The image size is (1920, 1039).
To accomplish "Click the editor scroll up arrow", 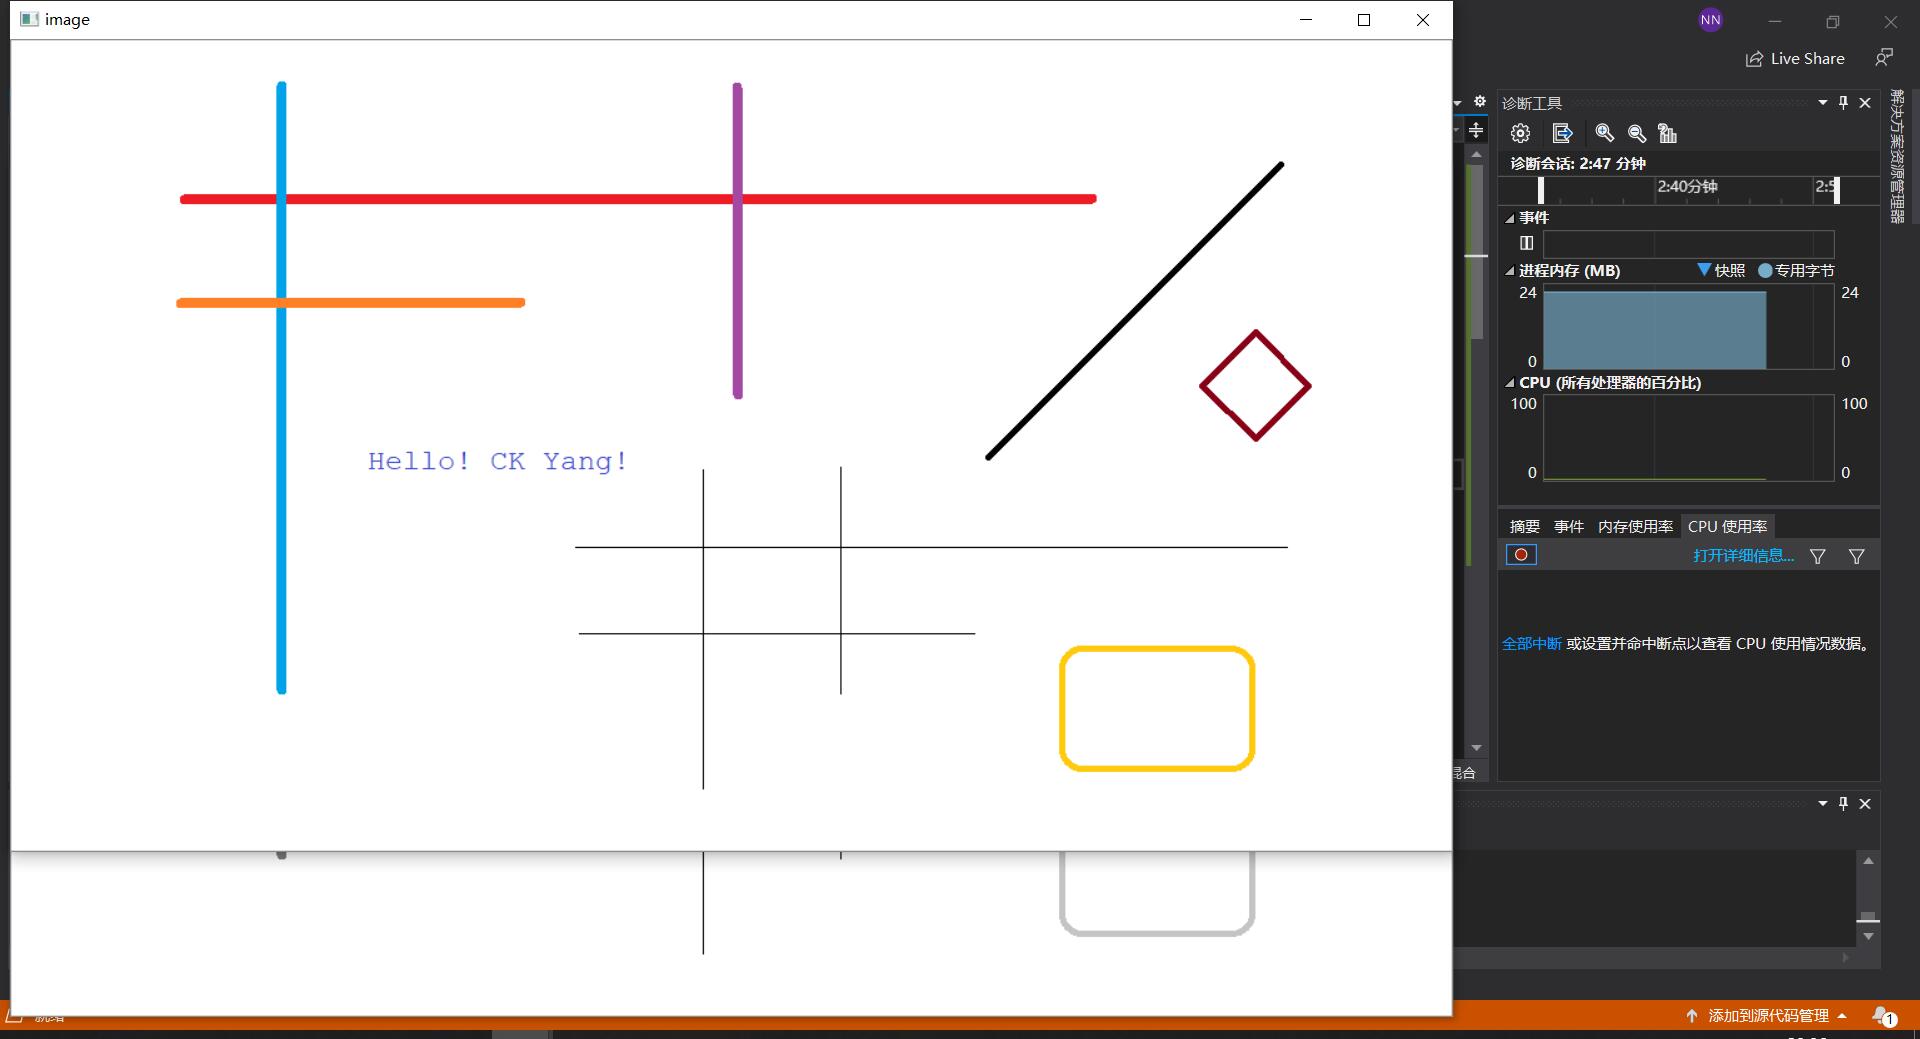I will pyautogui.click(x=1476, y=154).
